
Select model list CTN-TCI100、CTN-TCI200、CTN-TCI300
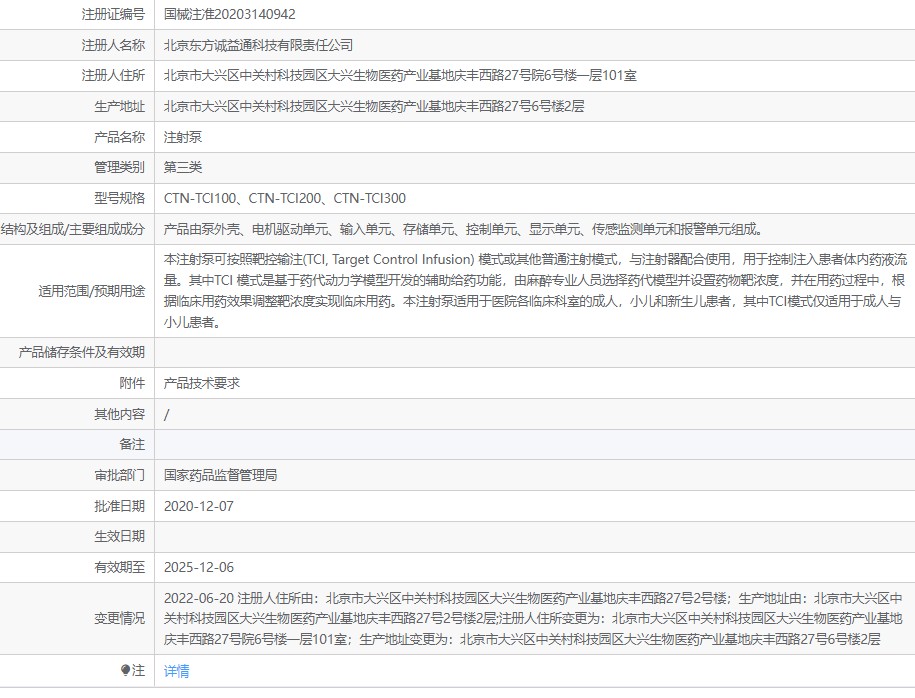[x=285, y=198]
